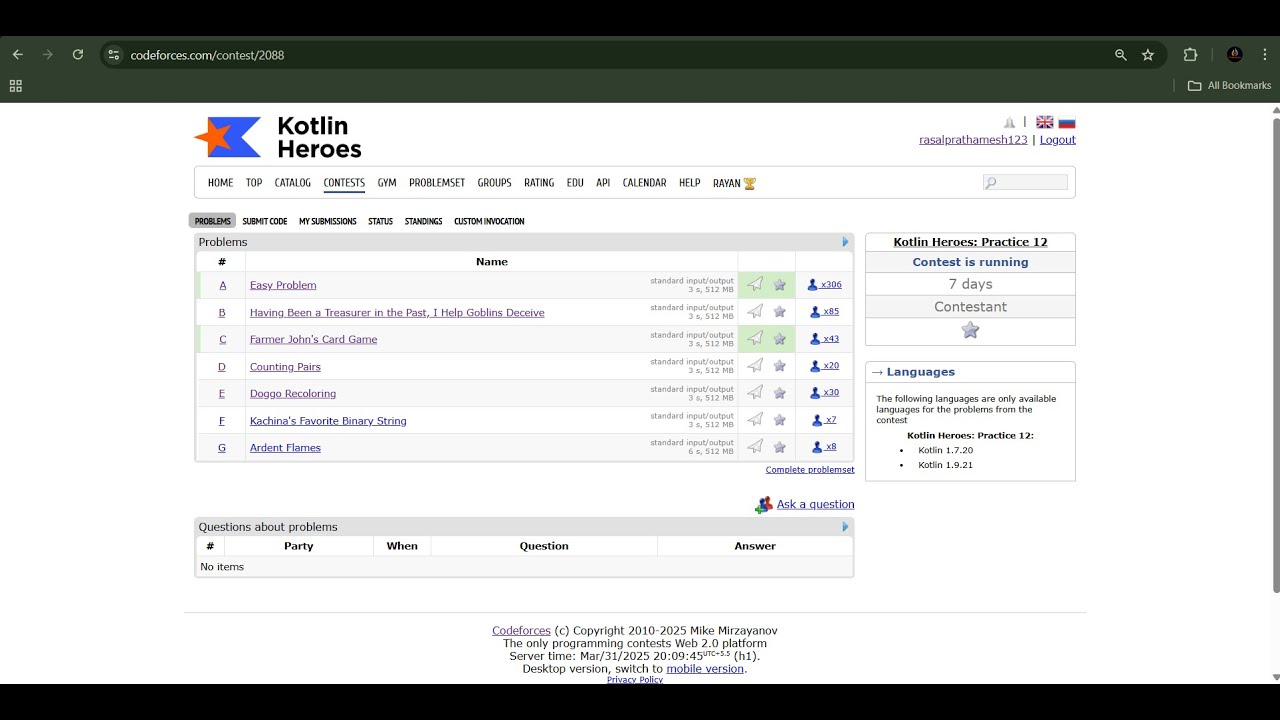Submit solution icon for Easy Problem

tap(755, 285)
